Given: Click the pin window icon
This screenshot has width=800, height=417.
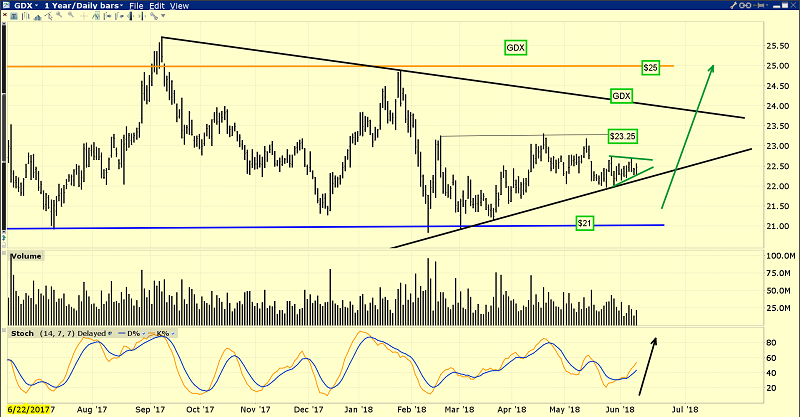Looking at the screenshot, I should pos(759,5).
